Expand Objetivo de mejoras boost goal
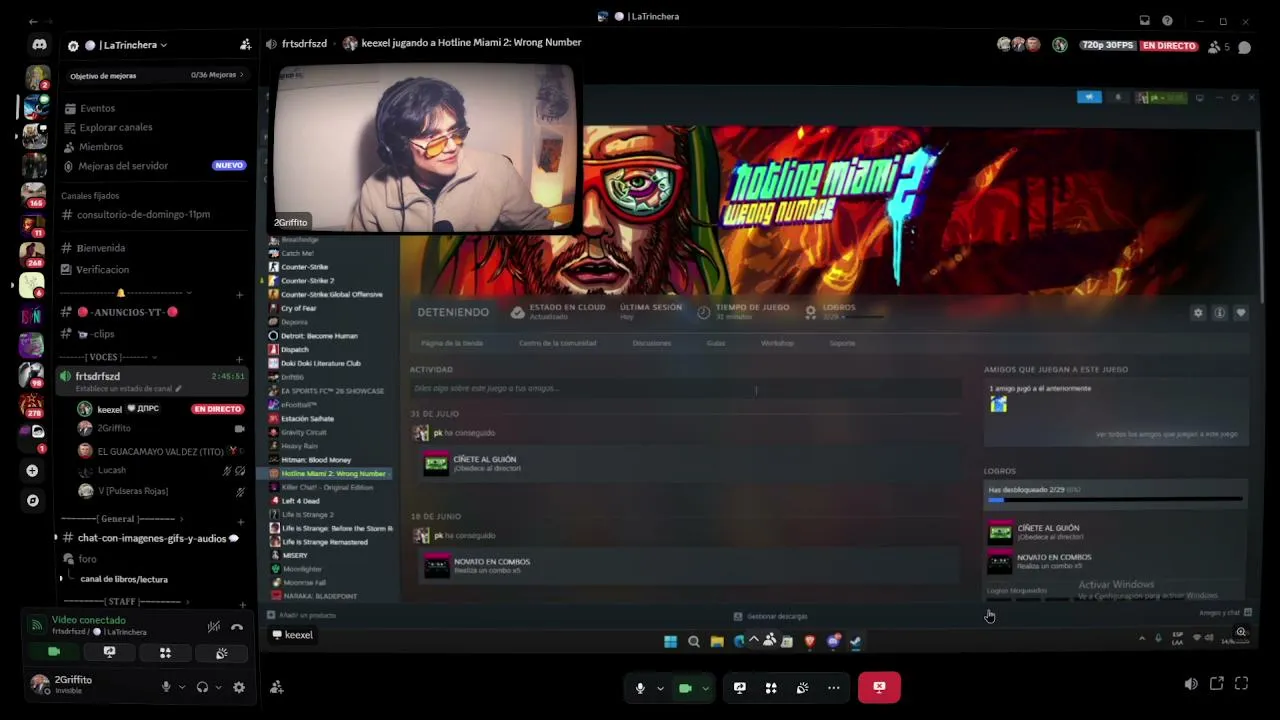Screen dimensions: 1280x720 pos(156,75)
